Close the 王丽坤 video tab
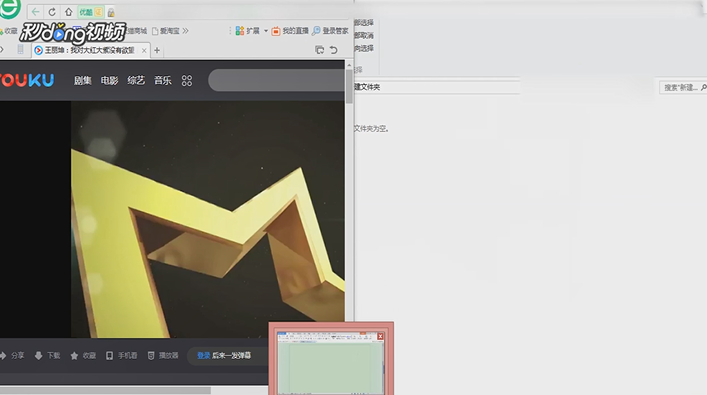707x395 pixels. coord(144,51)
